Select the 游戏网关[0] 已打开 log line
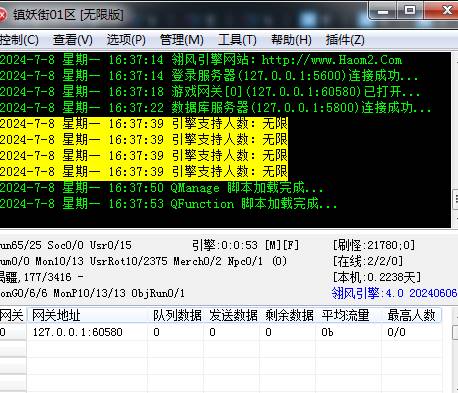 tap(210, 92)
